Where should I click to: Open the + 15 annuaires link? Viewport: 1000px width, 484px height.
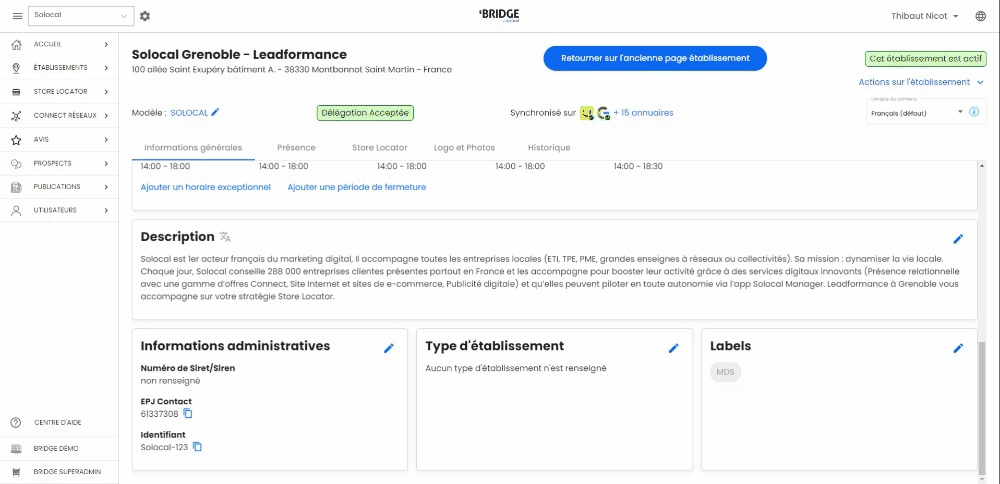[643, 113]
